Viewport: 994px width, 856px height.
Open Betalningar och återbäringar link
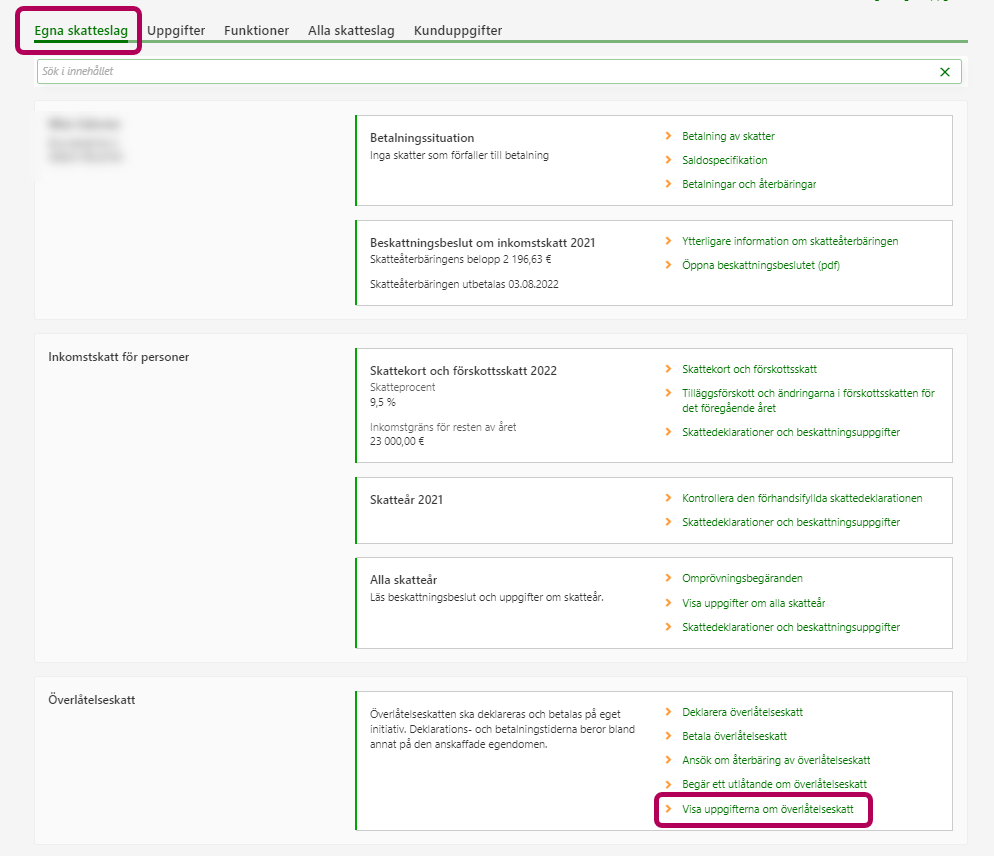pyautogui.click(x=749, y=184)
